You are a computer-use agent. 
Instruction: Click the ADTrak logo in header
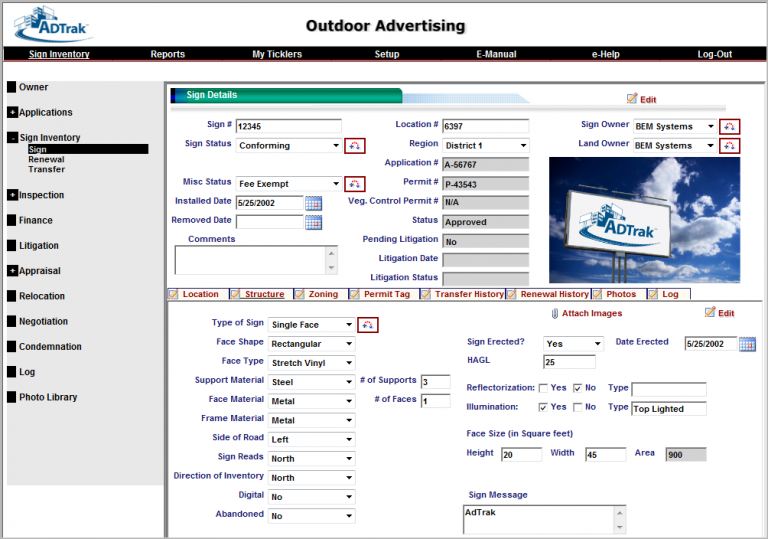(x=53, y=24)
